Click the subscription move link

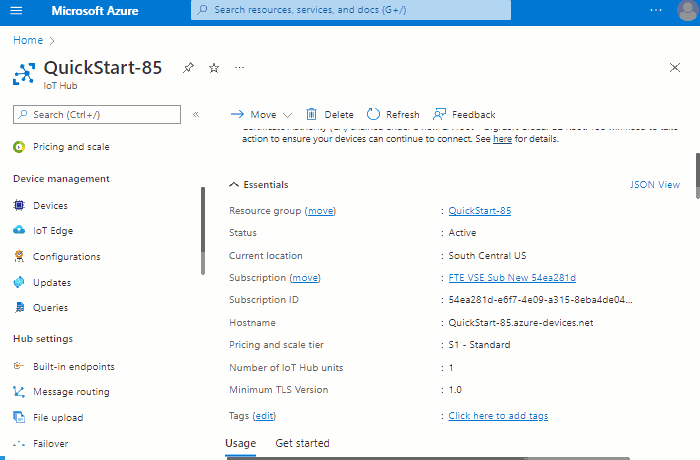click(x=305, y=278)
